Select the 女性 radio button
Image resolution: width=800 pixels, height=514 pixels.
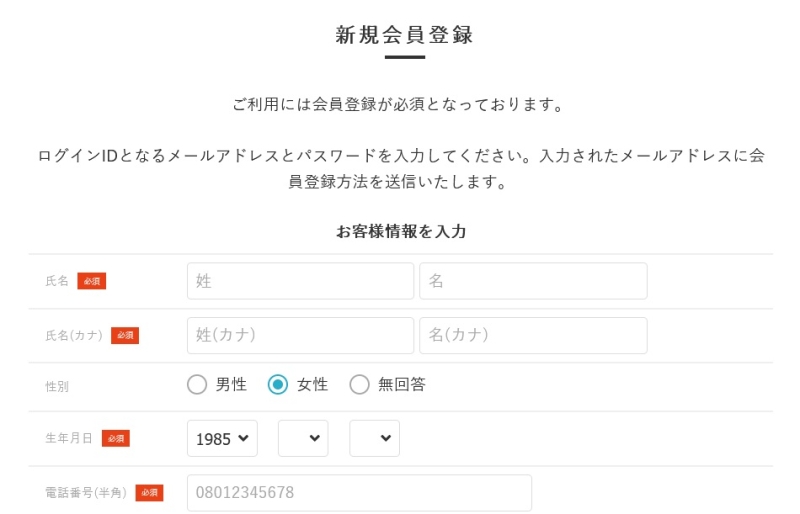[x=278, y=385]
